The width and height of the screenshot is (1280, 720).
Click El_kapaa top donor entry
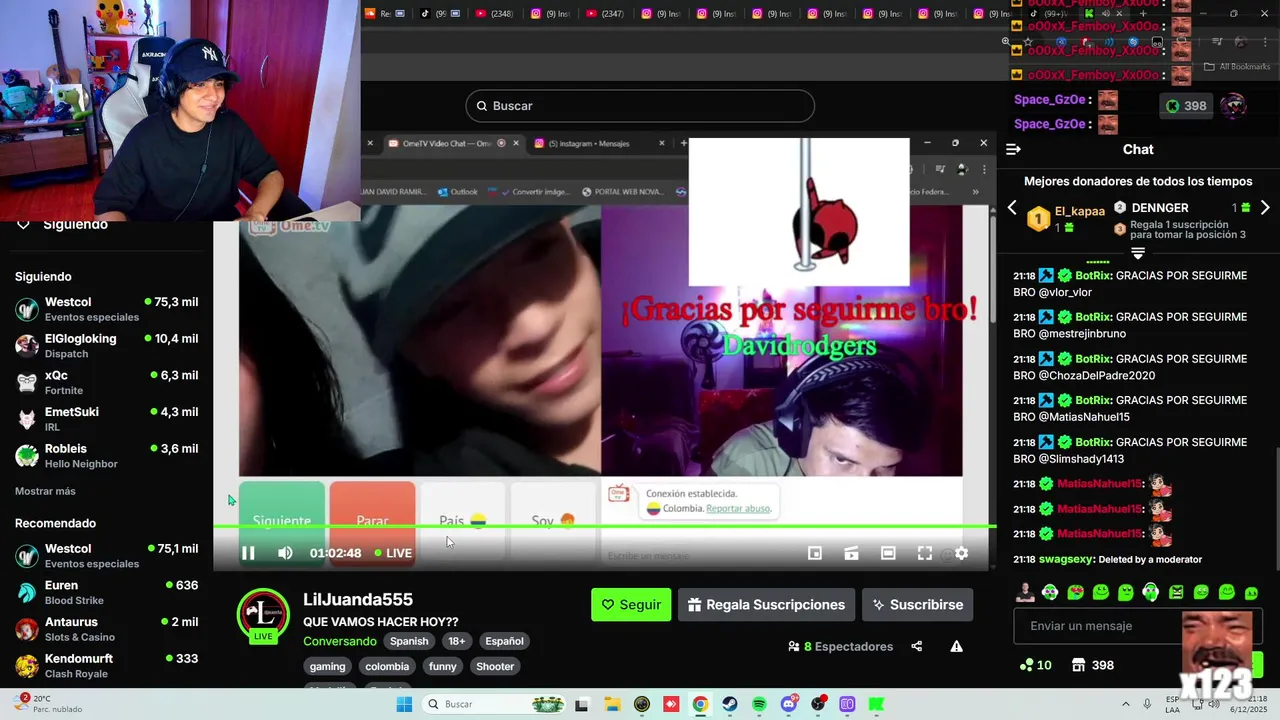tap(1066, 218)
